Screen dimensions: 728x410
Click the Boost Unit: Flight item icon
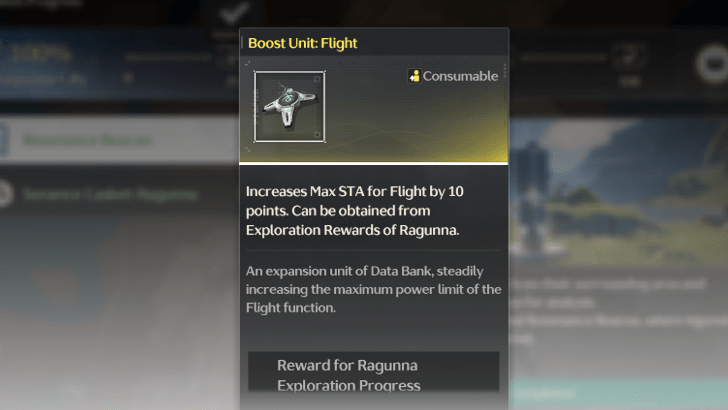pyautogui.click(x=289, y=105)
